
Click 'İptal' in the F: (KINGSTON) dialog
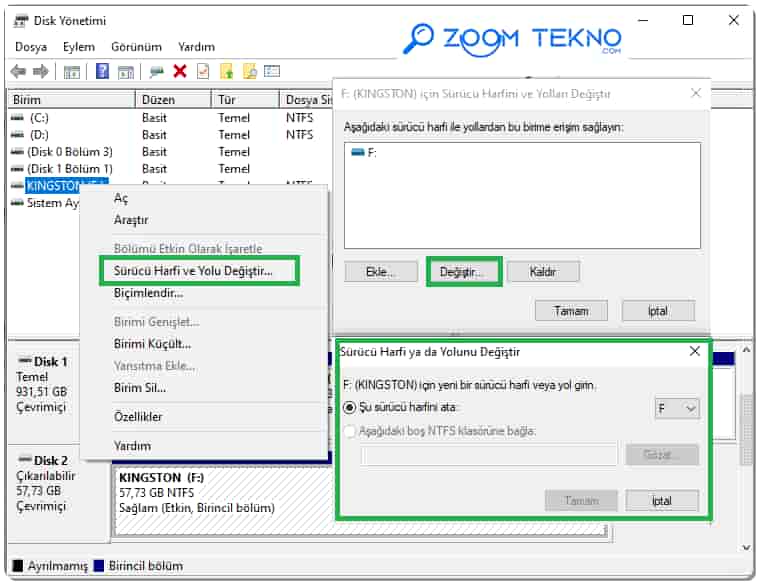(x=658, y=311)
